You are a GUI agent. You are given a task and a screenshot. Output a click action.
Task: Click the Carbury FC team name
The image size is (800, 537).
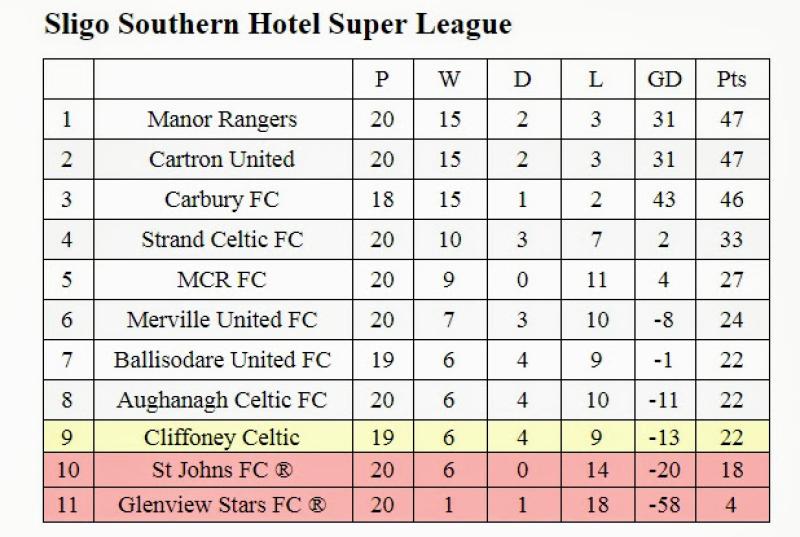tap(222, 200)
